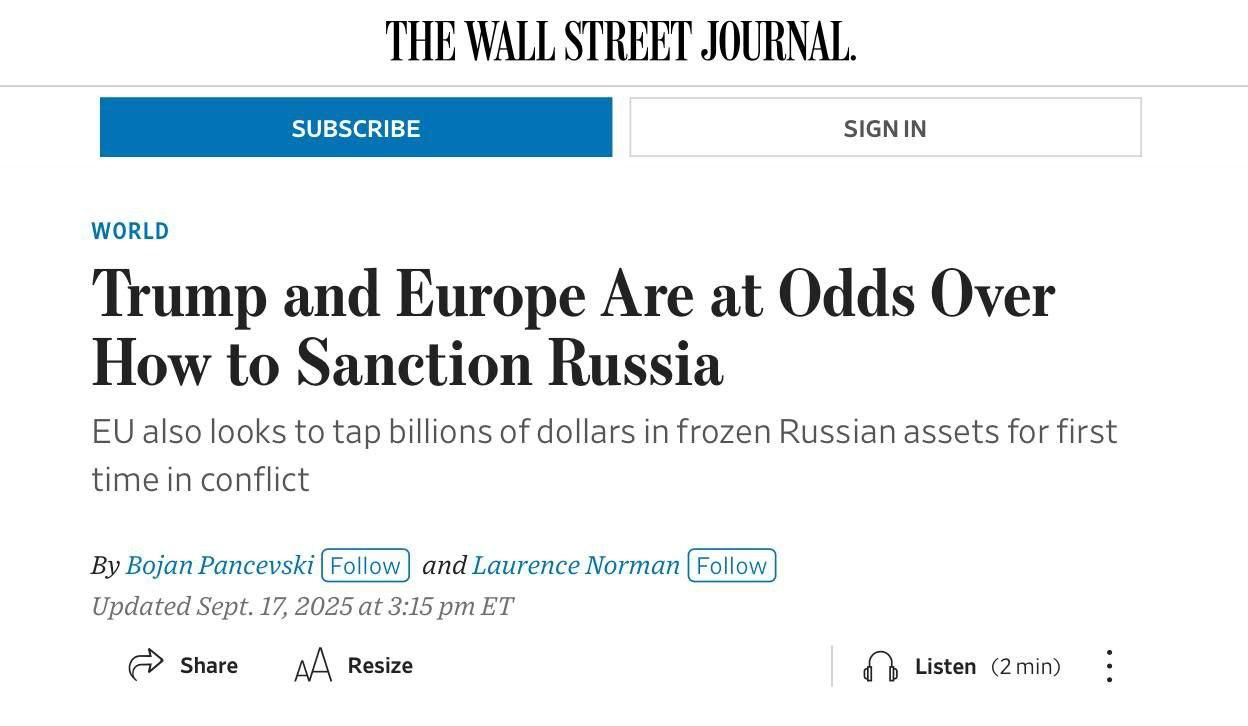Go to The Wall Street Journal homepage logo
Image resolution: width=1248 pixels, height=726 pixels.
[621, 41]
